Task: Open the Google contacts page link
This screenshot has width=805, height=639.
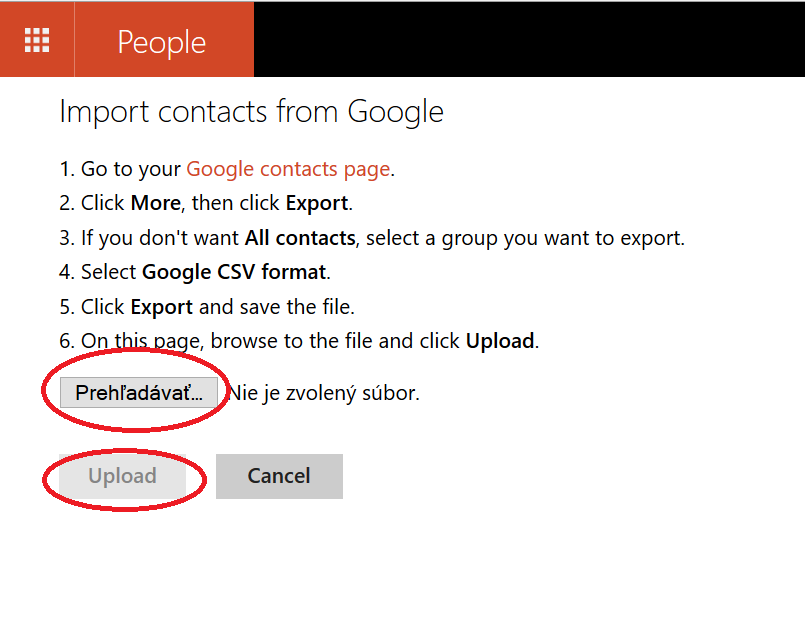Action: 288,169
